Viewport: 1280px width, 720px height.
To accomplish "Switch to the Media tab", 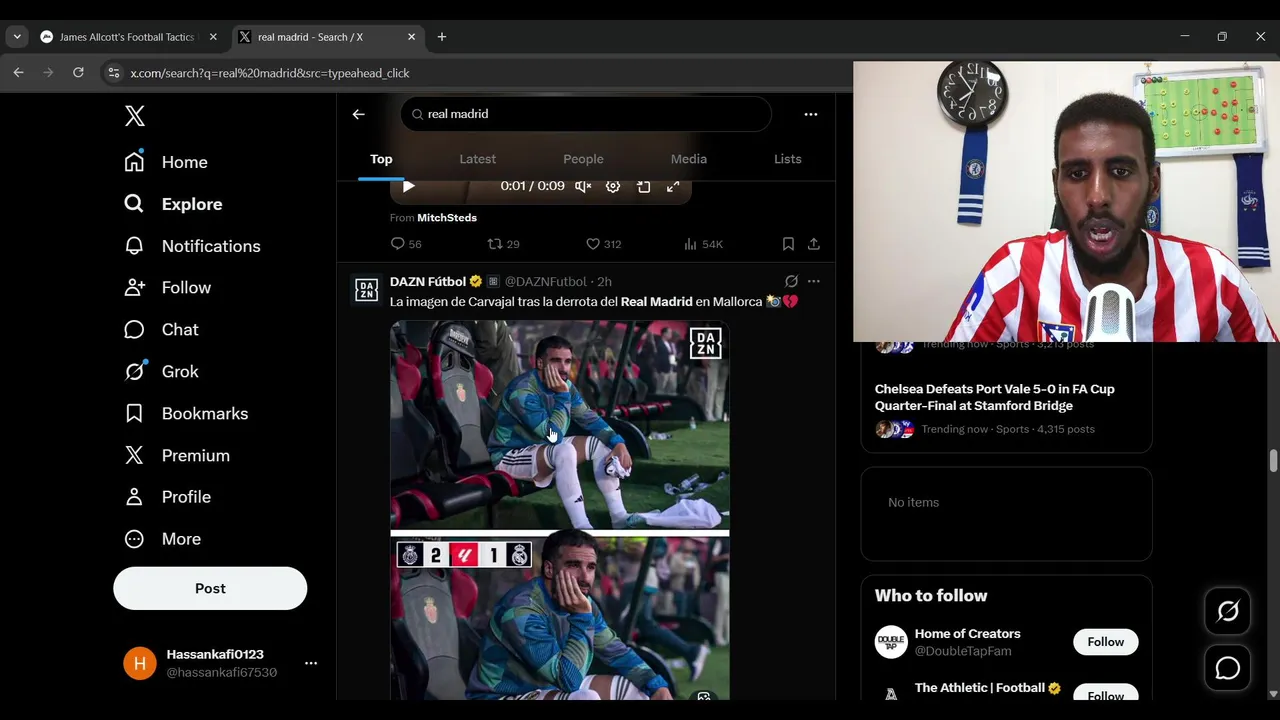I will [689, 159].
